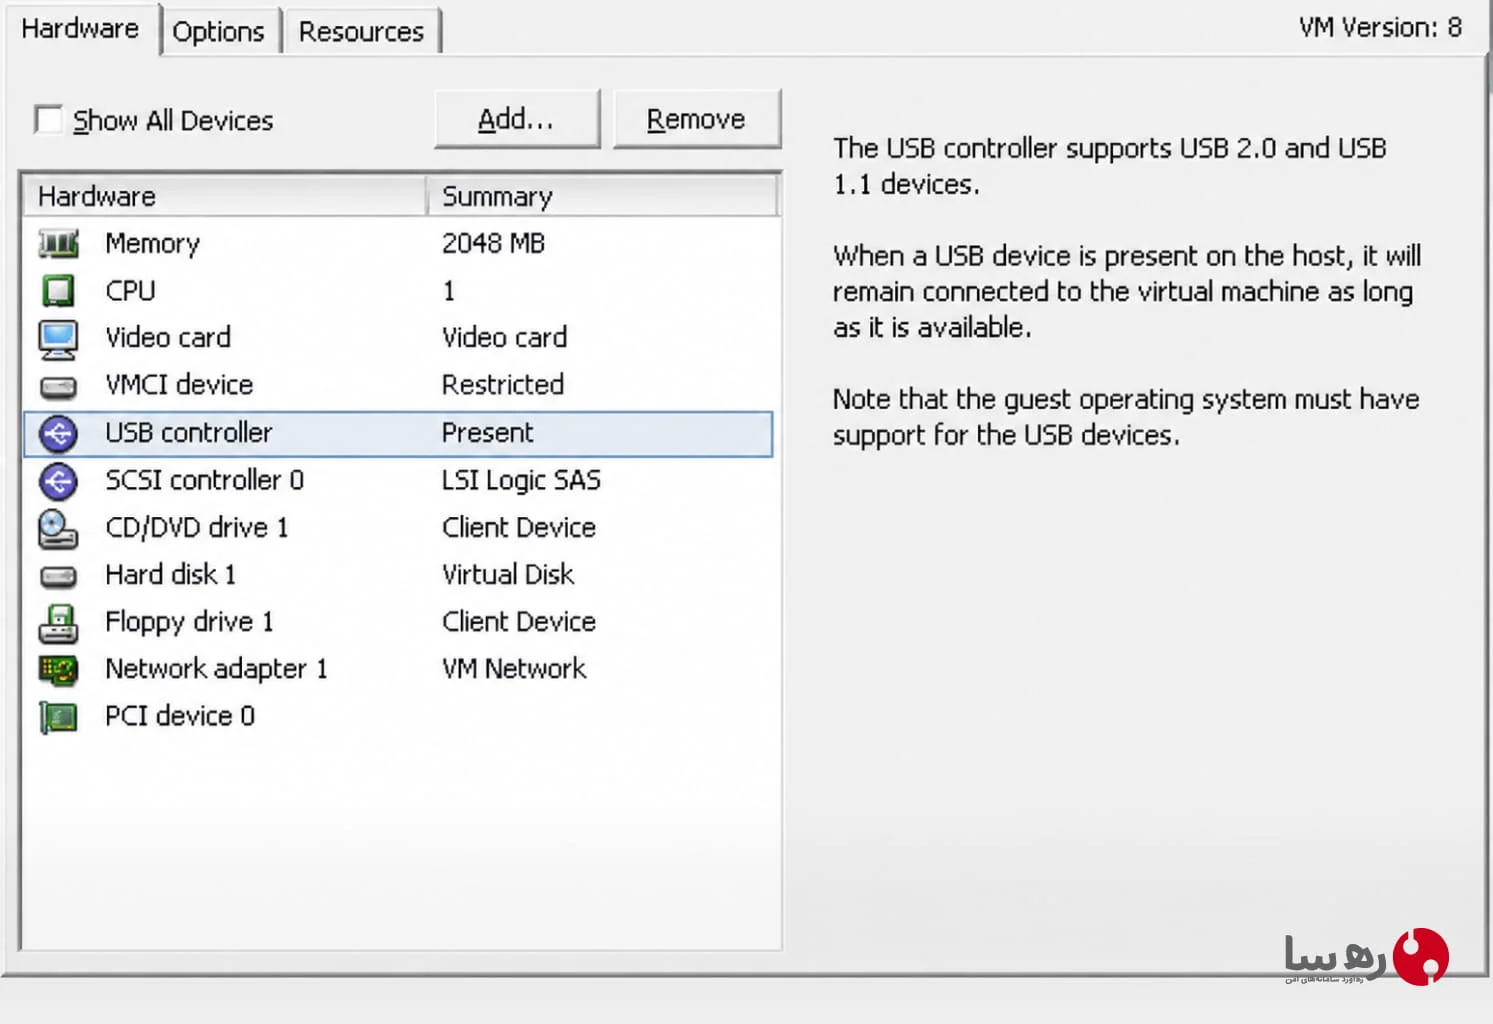Enable the Show All Devices checkbox

pos(48,119)
